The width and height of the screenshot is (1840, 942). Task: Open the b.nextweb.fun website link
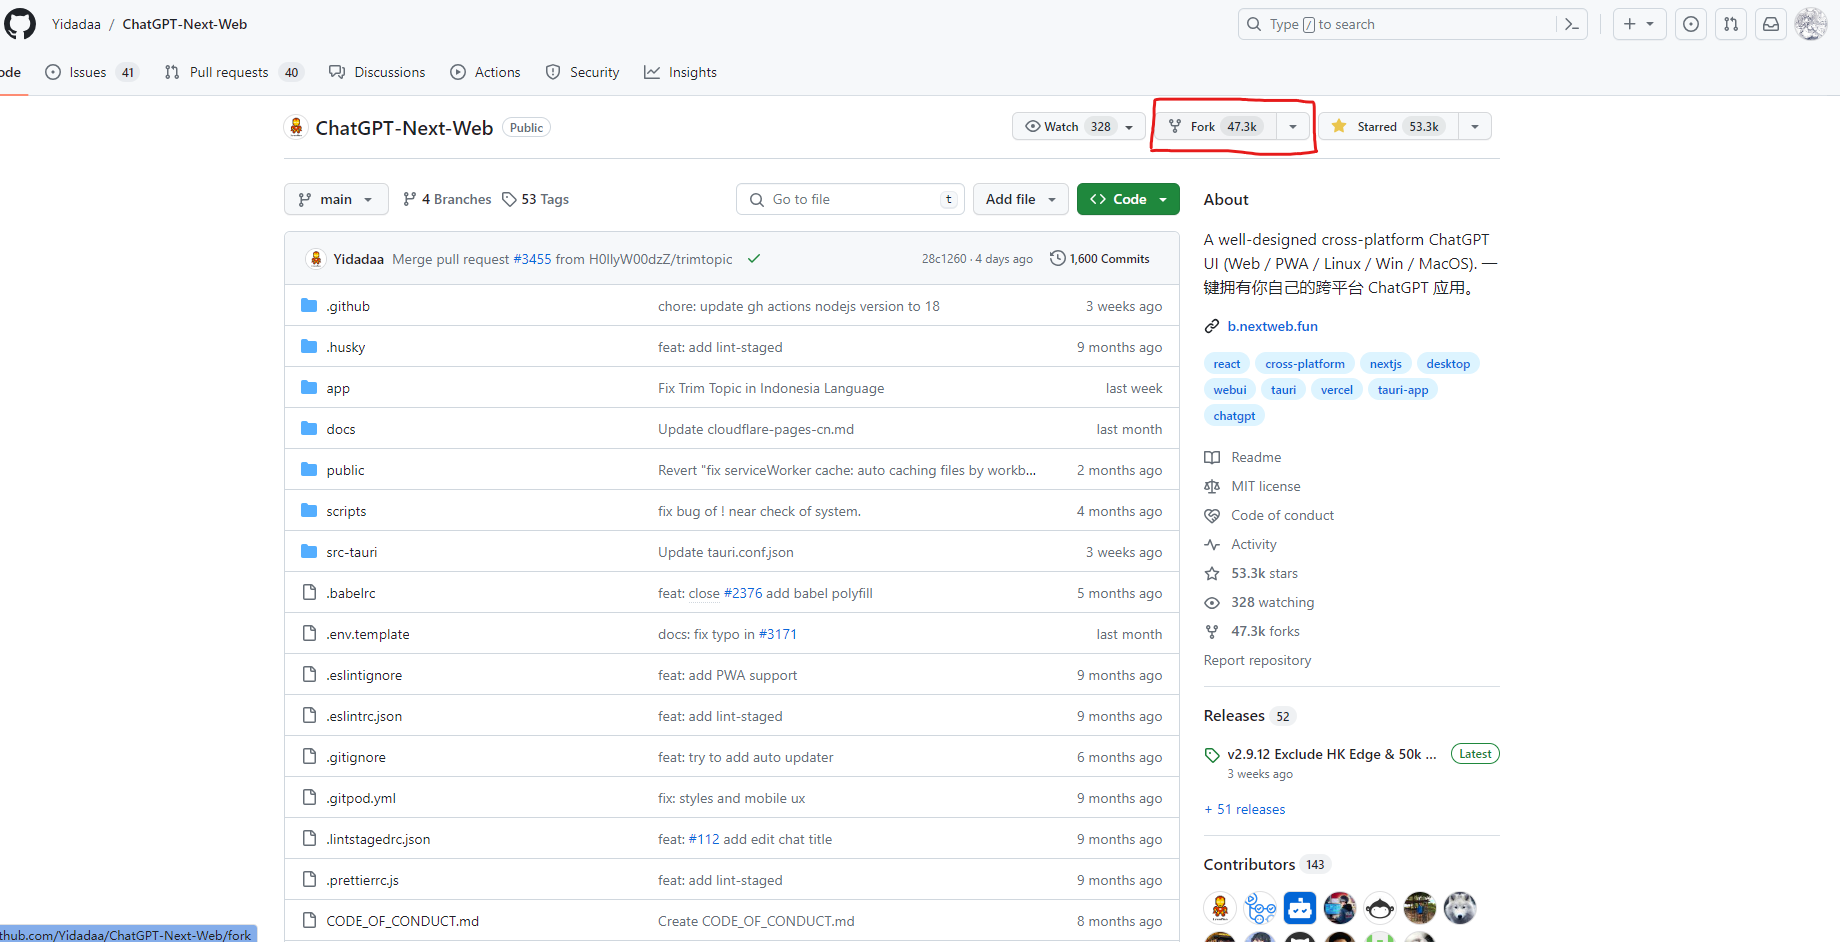click(x=1272, y=326)
